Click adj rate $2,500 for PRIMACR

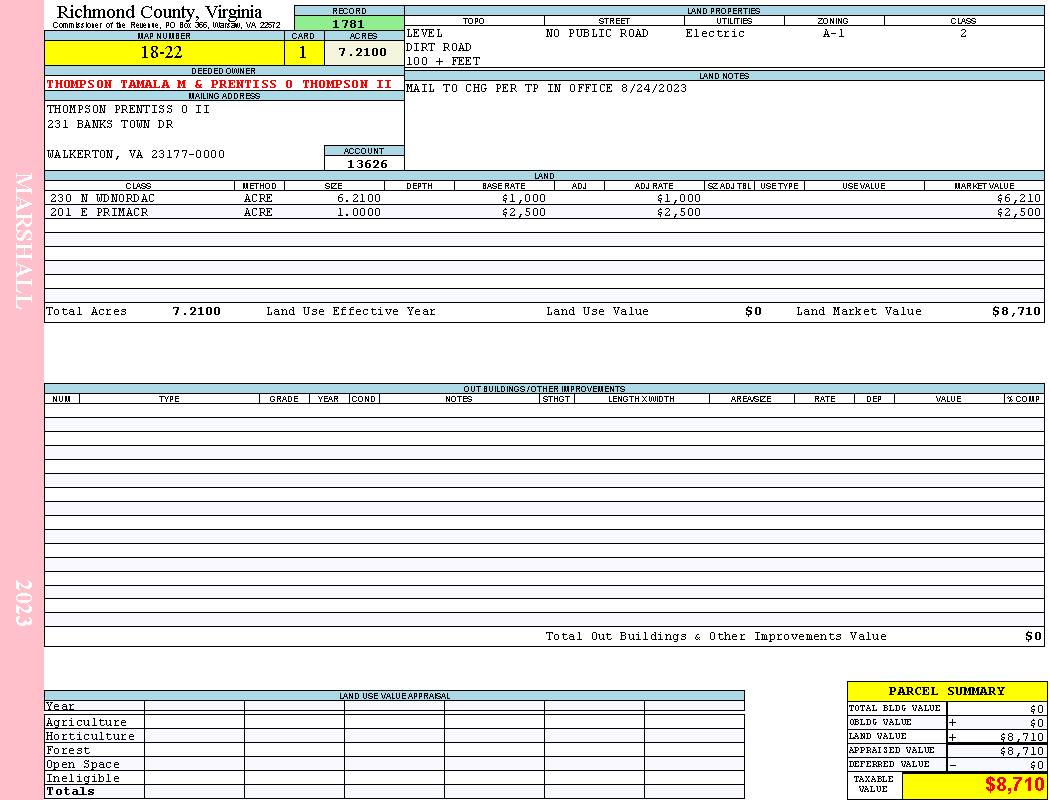coord(678,212)
